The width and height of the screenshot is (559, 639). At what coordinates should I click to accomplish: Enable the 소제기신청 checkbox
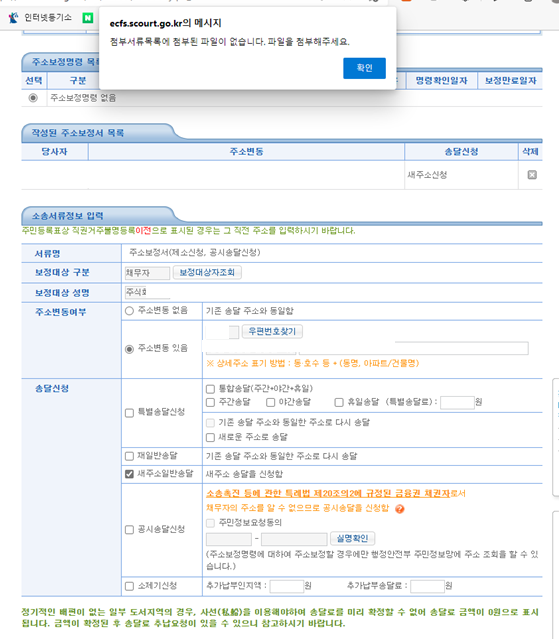pyautogui.click(x=129, y=586)
